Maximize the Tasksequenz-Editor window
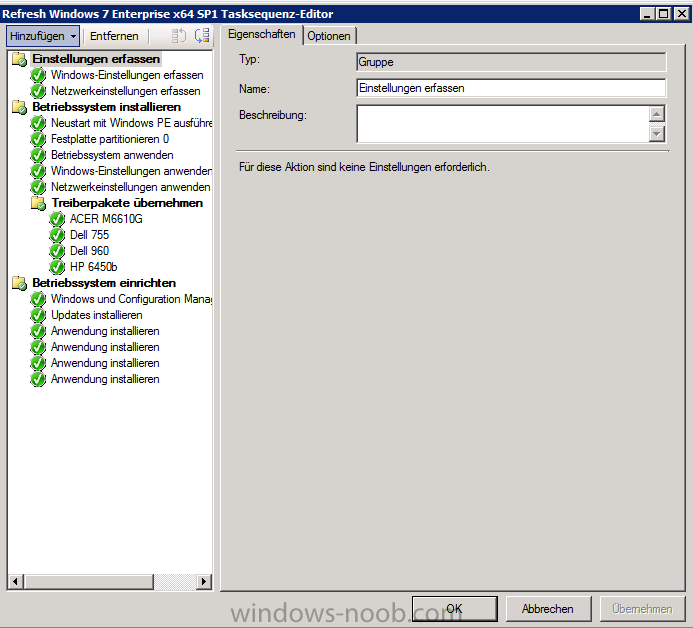The image size is (693, 628). click(664, 14)
